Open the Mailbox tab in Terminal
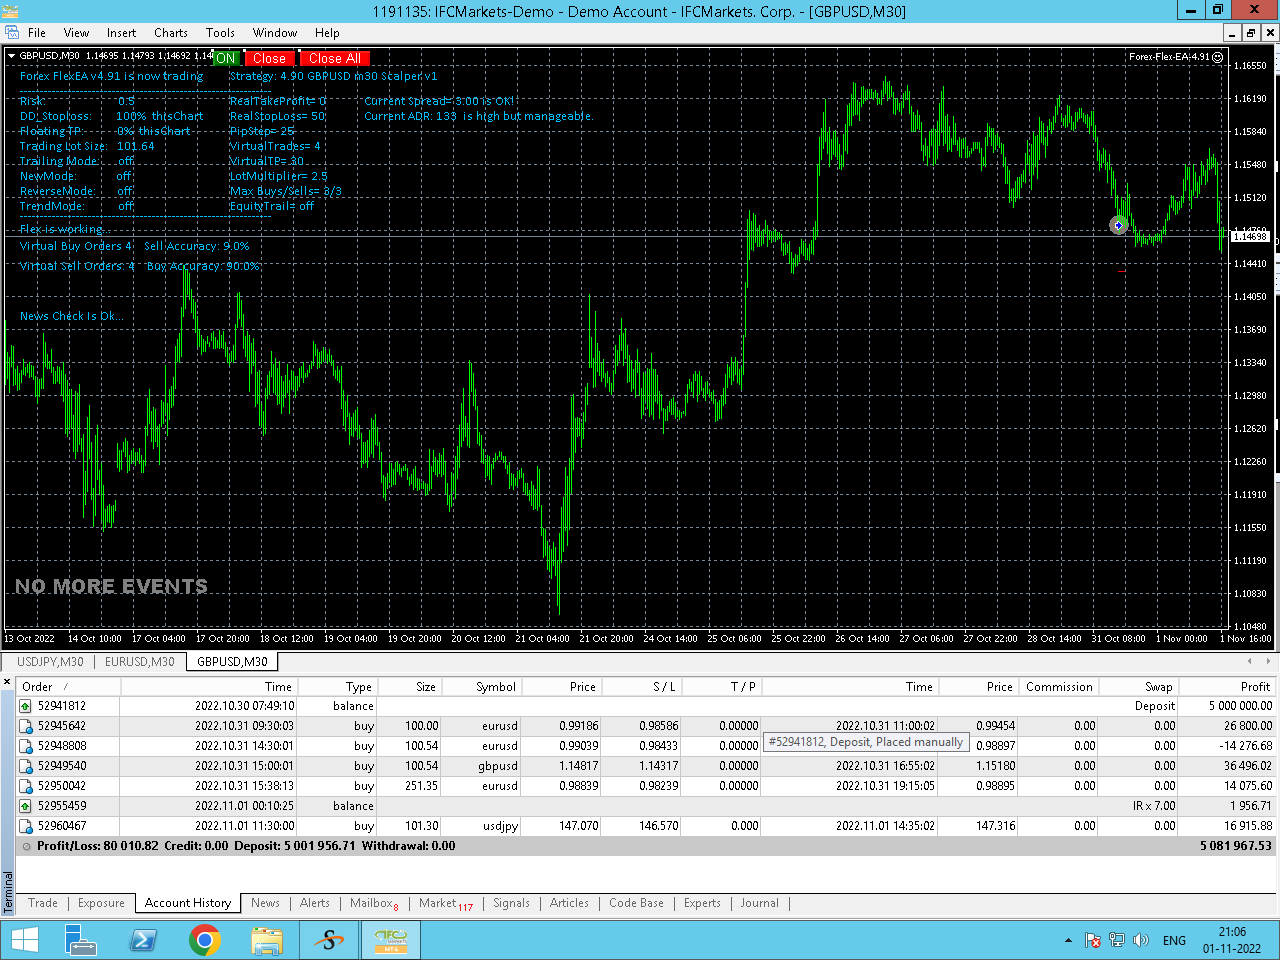 coord(374,903)
